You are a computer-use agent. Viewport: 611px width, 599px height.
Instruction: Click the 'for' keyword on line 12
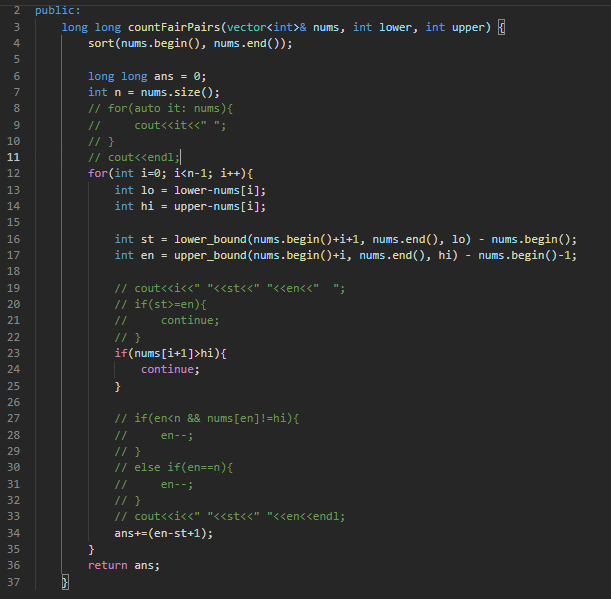pyautogui.click(x=98, y=173)
